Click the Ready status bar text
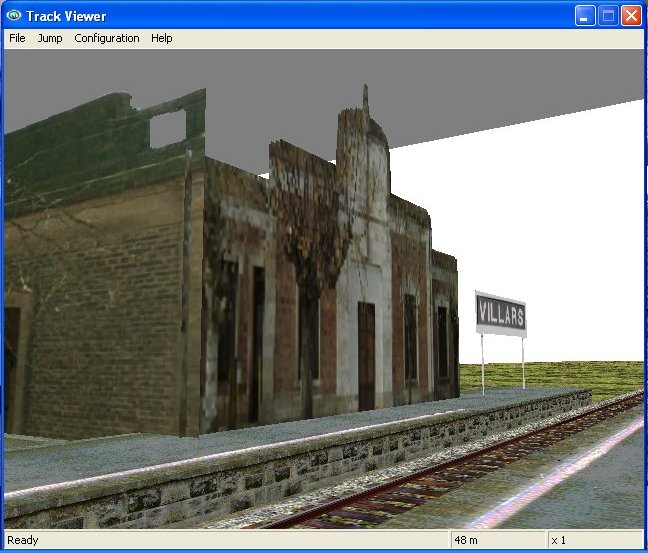The image size is (648, 553). pos(23,540)
